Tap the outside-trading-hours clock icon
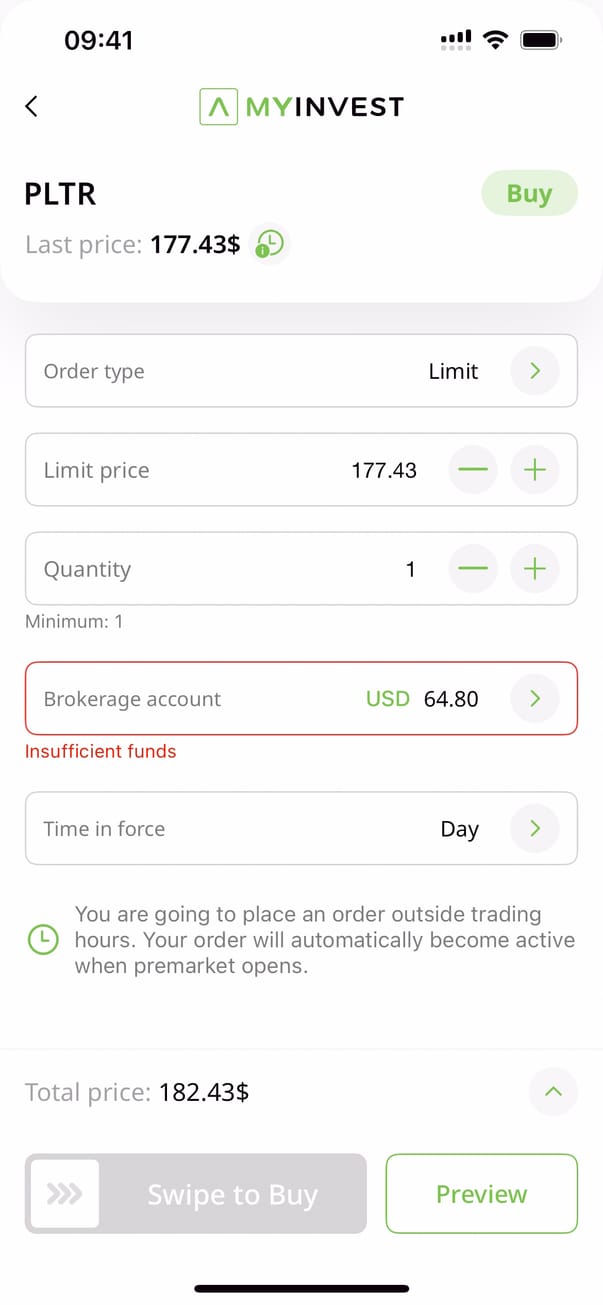 [x=43, y=940]
